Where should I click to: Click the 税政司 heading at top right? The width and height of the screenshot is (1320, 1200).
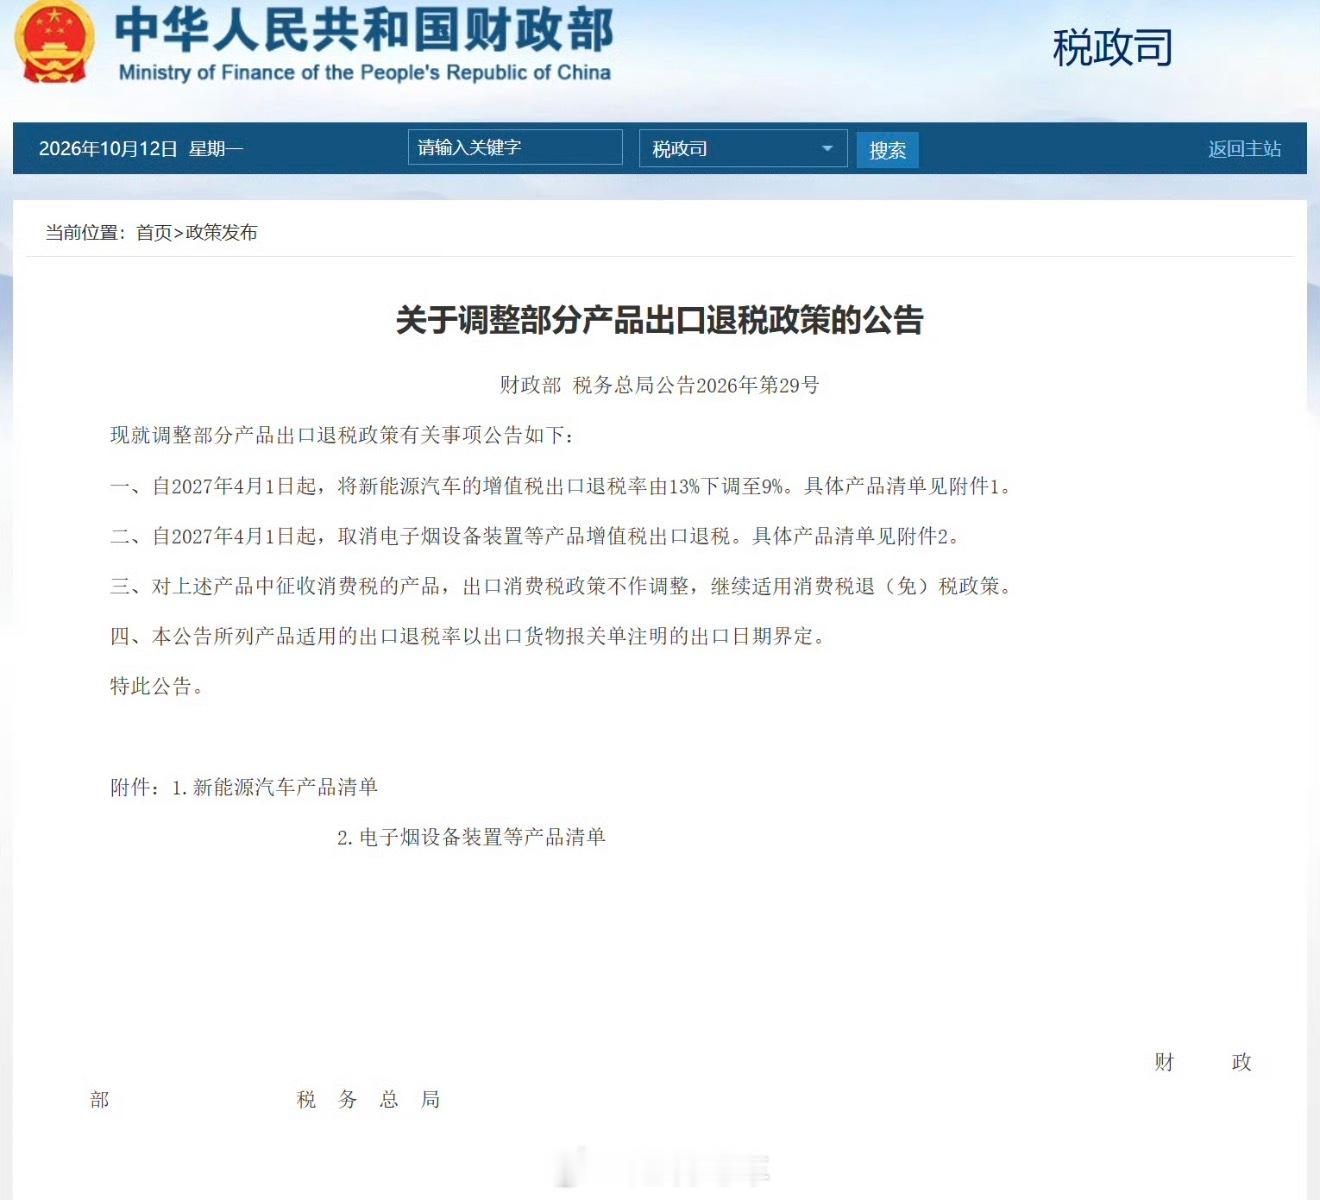[1112, 47]
